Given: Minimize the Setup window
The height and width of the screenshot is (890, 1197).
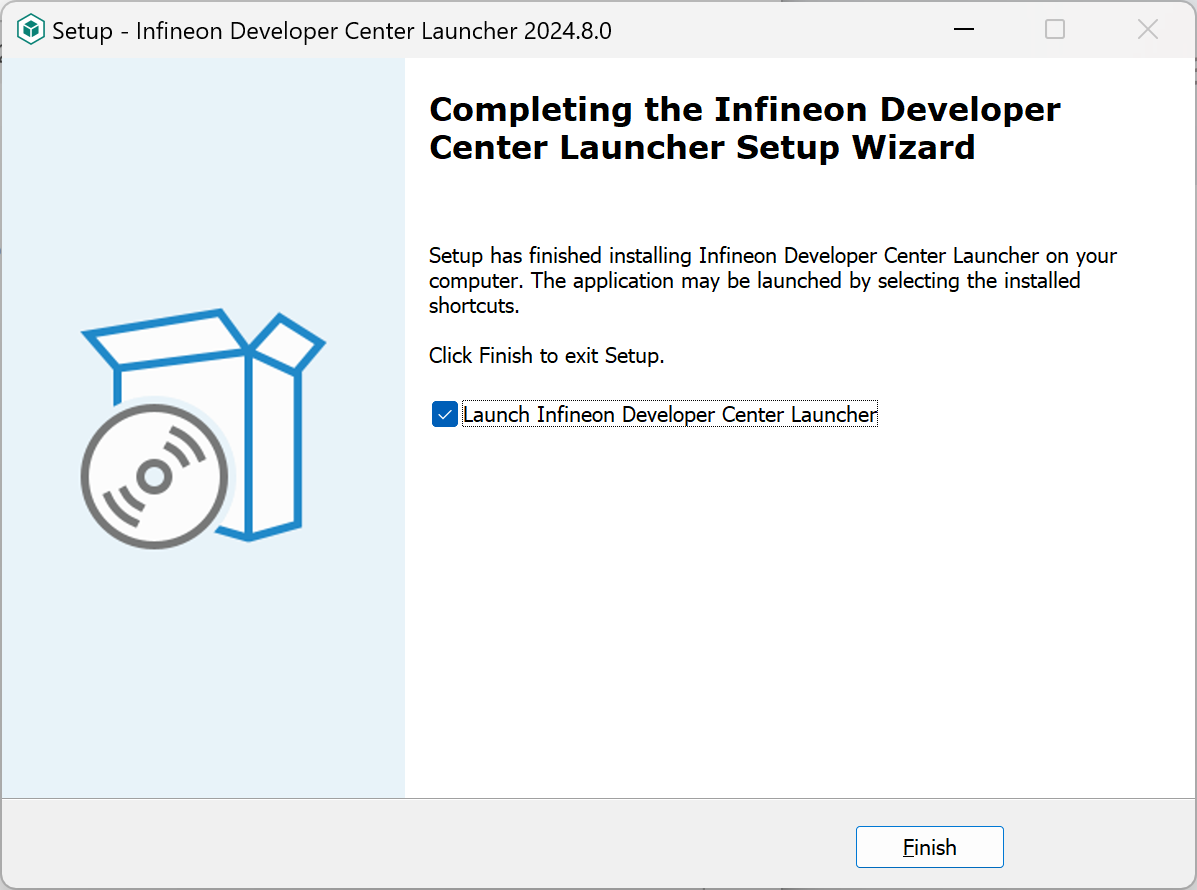Looking at the screenshot, I should click(x=964, y=30).
